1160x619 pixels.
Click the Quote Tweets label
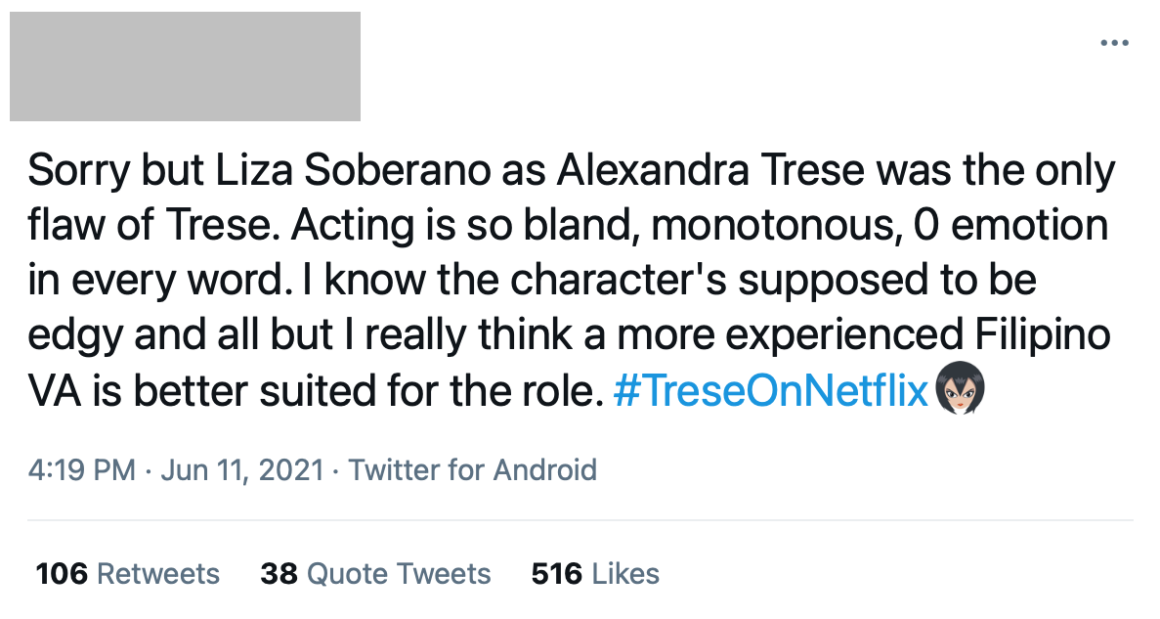pyautogui.click(x=399, y=574)
